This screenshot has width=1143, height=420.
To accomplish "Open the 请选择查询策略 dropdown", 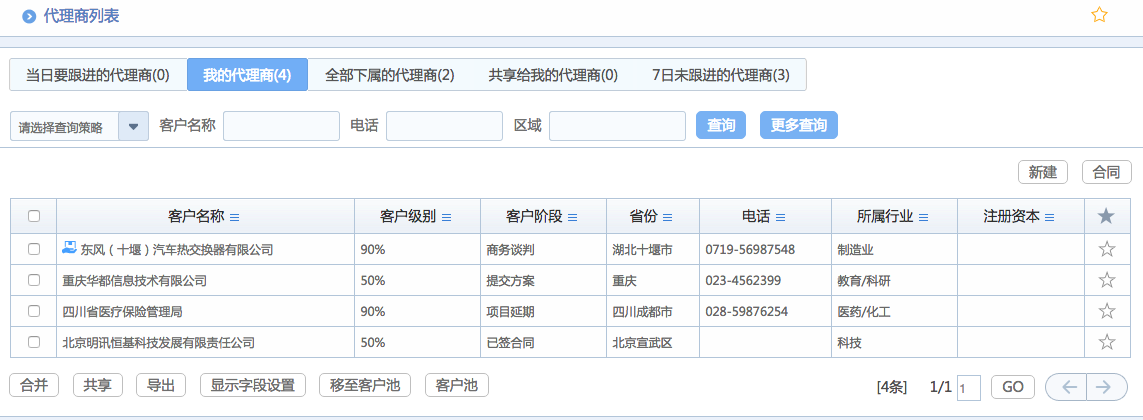I will pyautogui.click(x=134, y=126).
